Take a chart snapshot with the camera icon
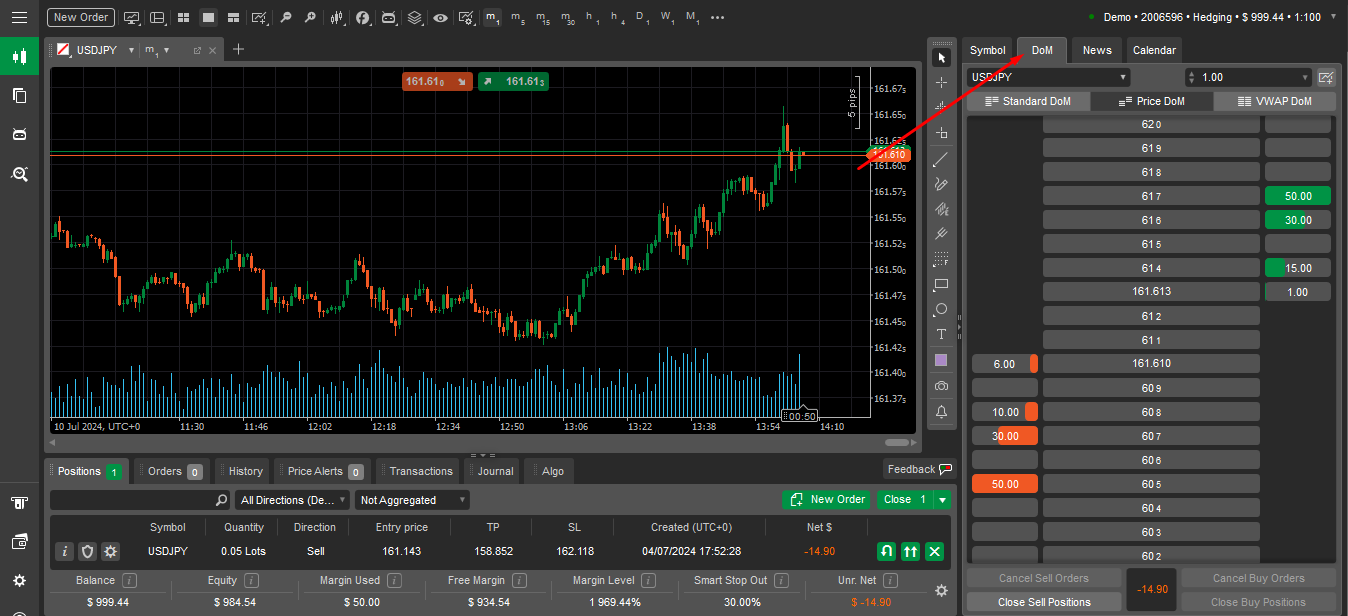The image size is (1348, 616). (941, 386)
